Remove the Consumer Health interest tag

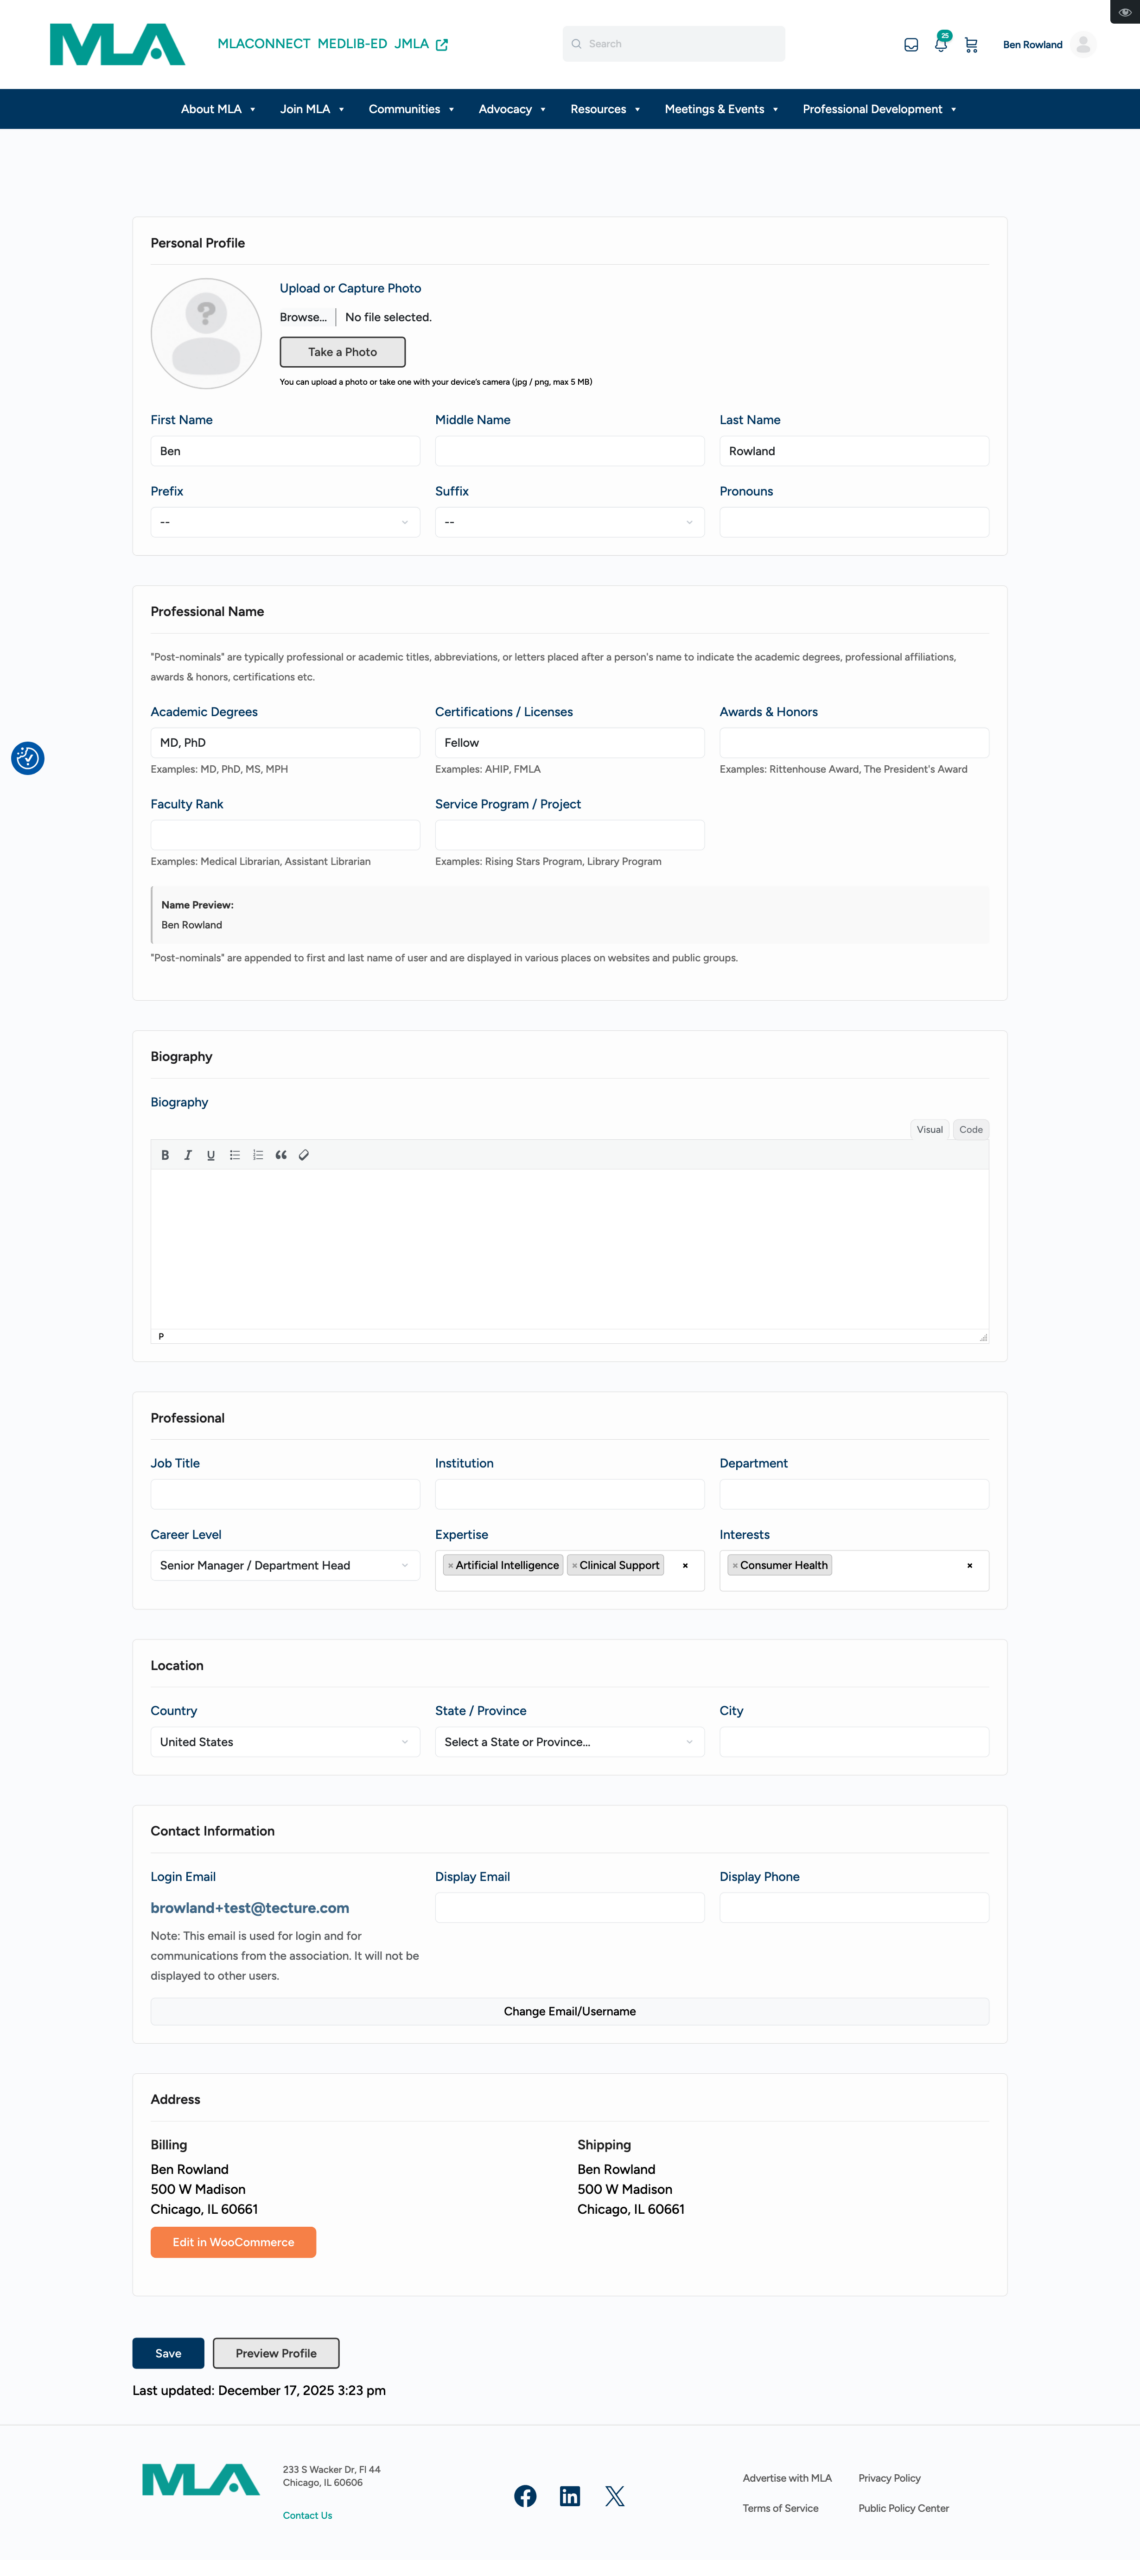tap(735, 1566)
